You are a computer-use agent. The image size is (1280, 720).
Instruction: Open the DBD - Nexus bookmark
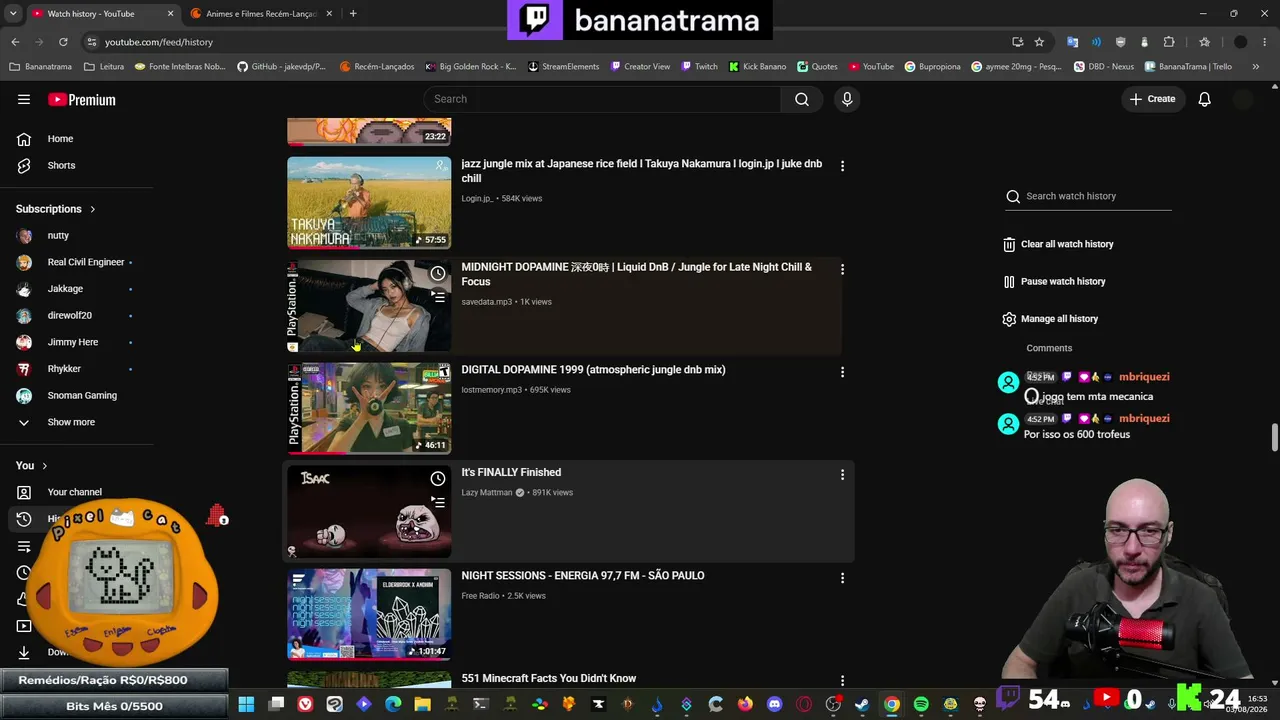click(x=1104, y=67)
